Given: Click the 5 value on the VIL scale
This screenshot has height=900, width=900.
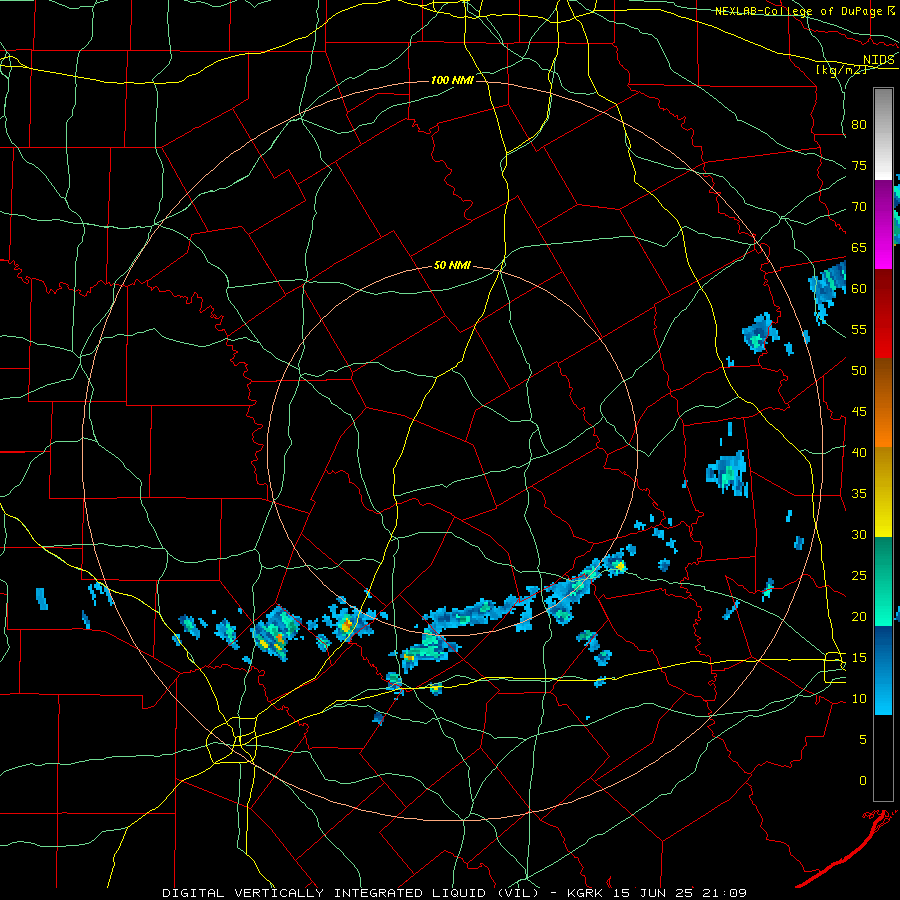Looking at the screenshot, I should point(863,740).
